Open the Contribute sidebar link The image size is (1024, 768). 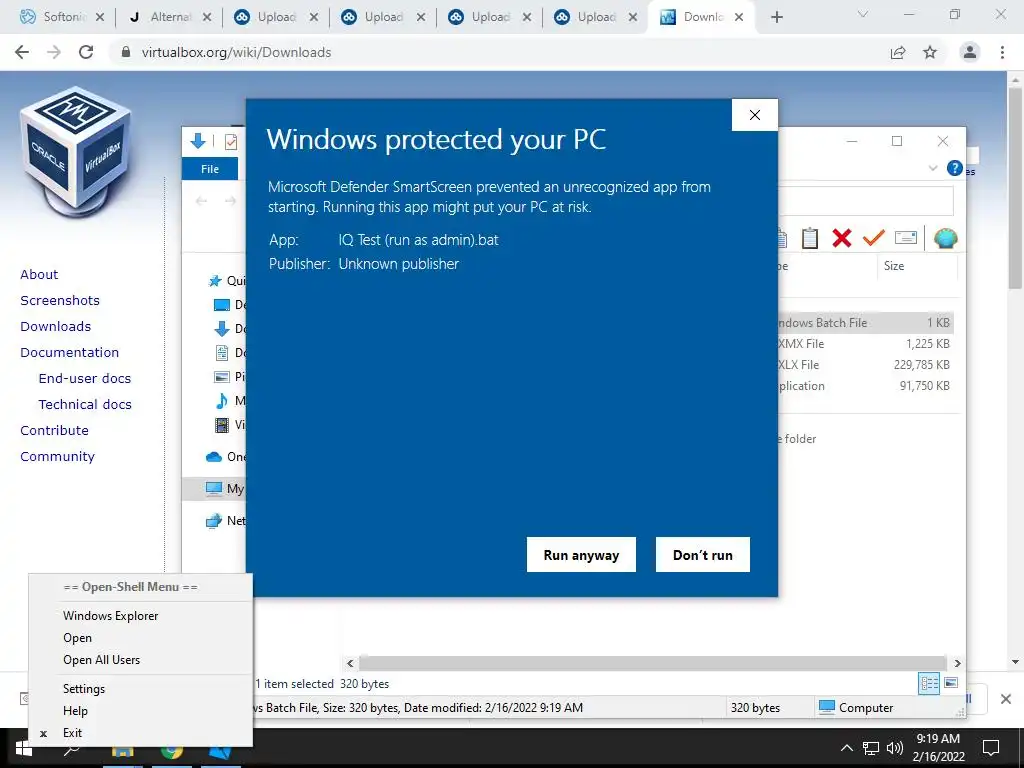coord(54,431)
